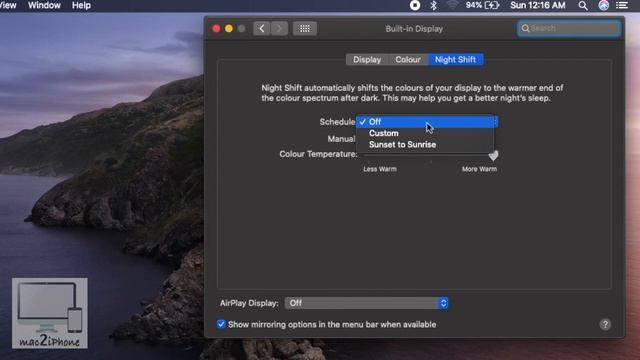This screenshot has height=360, width=640.
Task: Click the Colour Temperature label
Action: [x=318, y=154]
